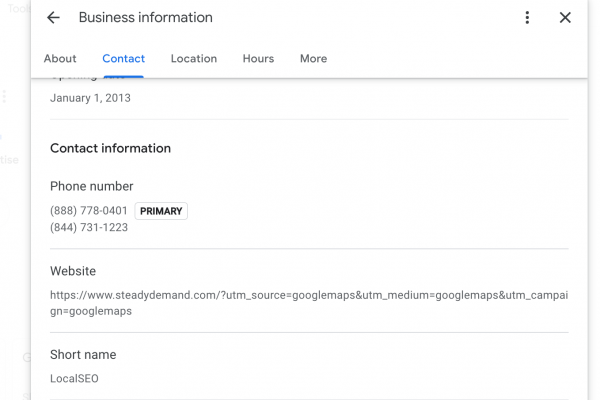Click the Phone number field label
The height and width of the screenshot is (400, 600).
[x=91, y=187]
